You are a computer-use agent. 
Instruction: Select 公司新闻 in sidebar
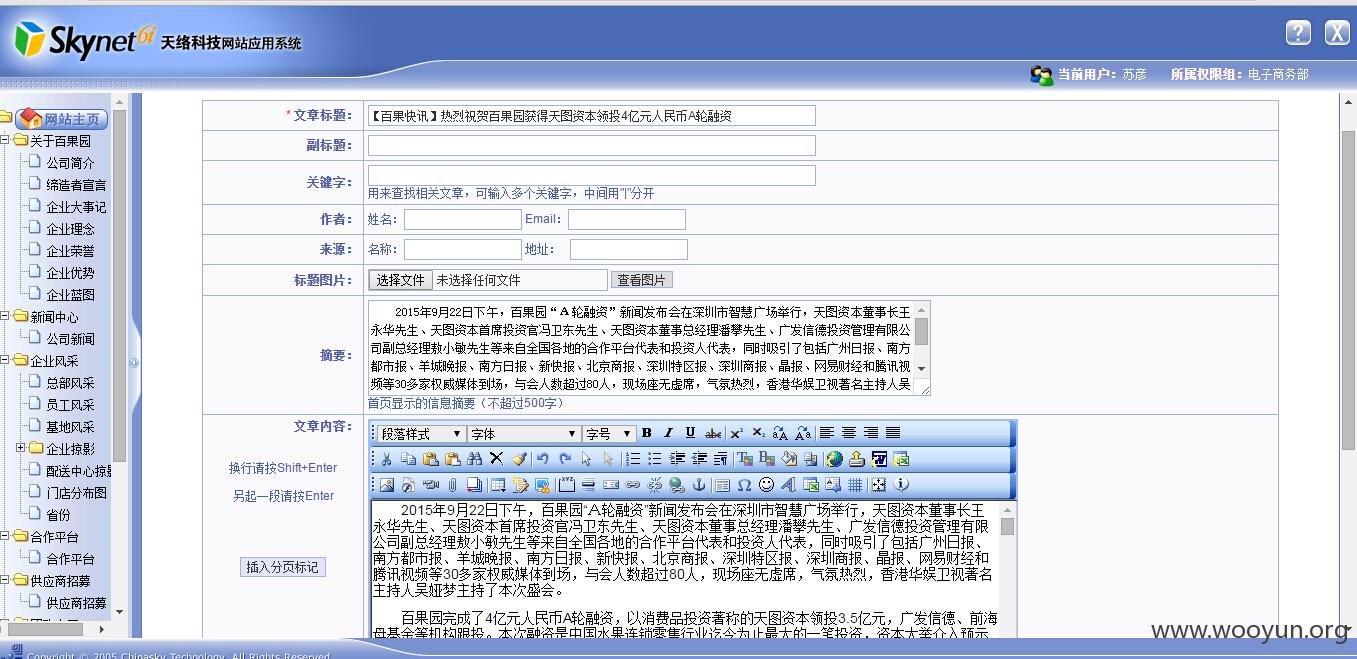point(70,339)
